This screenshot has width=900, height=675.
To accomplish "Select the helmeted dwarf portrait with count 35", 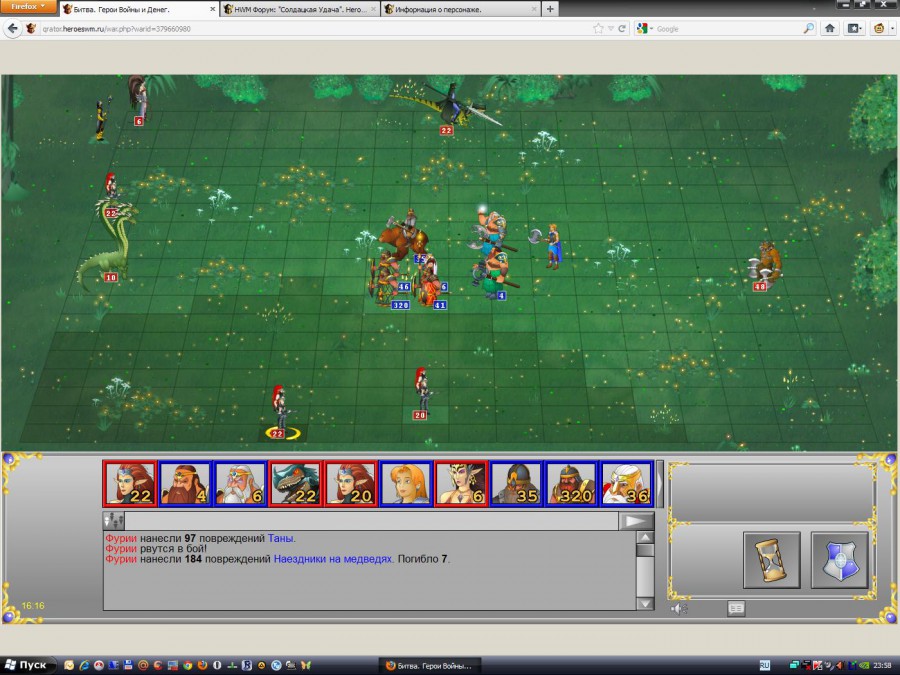I will point(516,483).
